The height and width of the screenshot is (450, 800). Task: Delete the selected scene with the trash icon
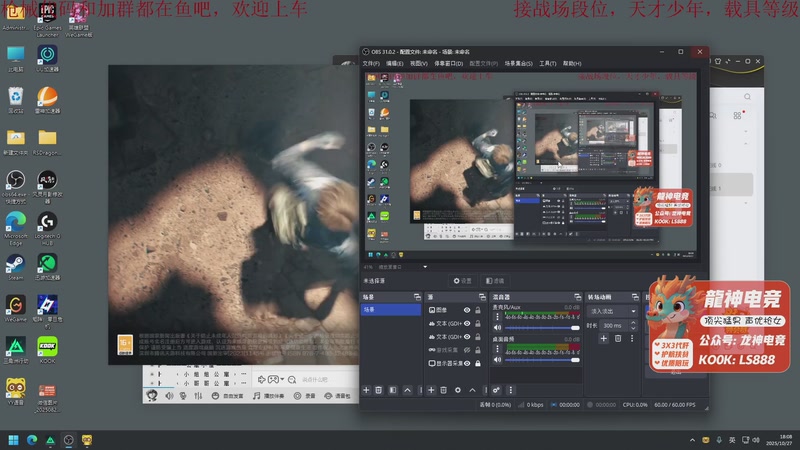tap(379, 390)
